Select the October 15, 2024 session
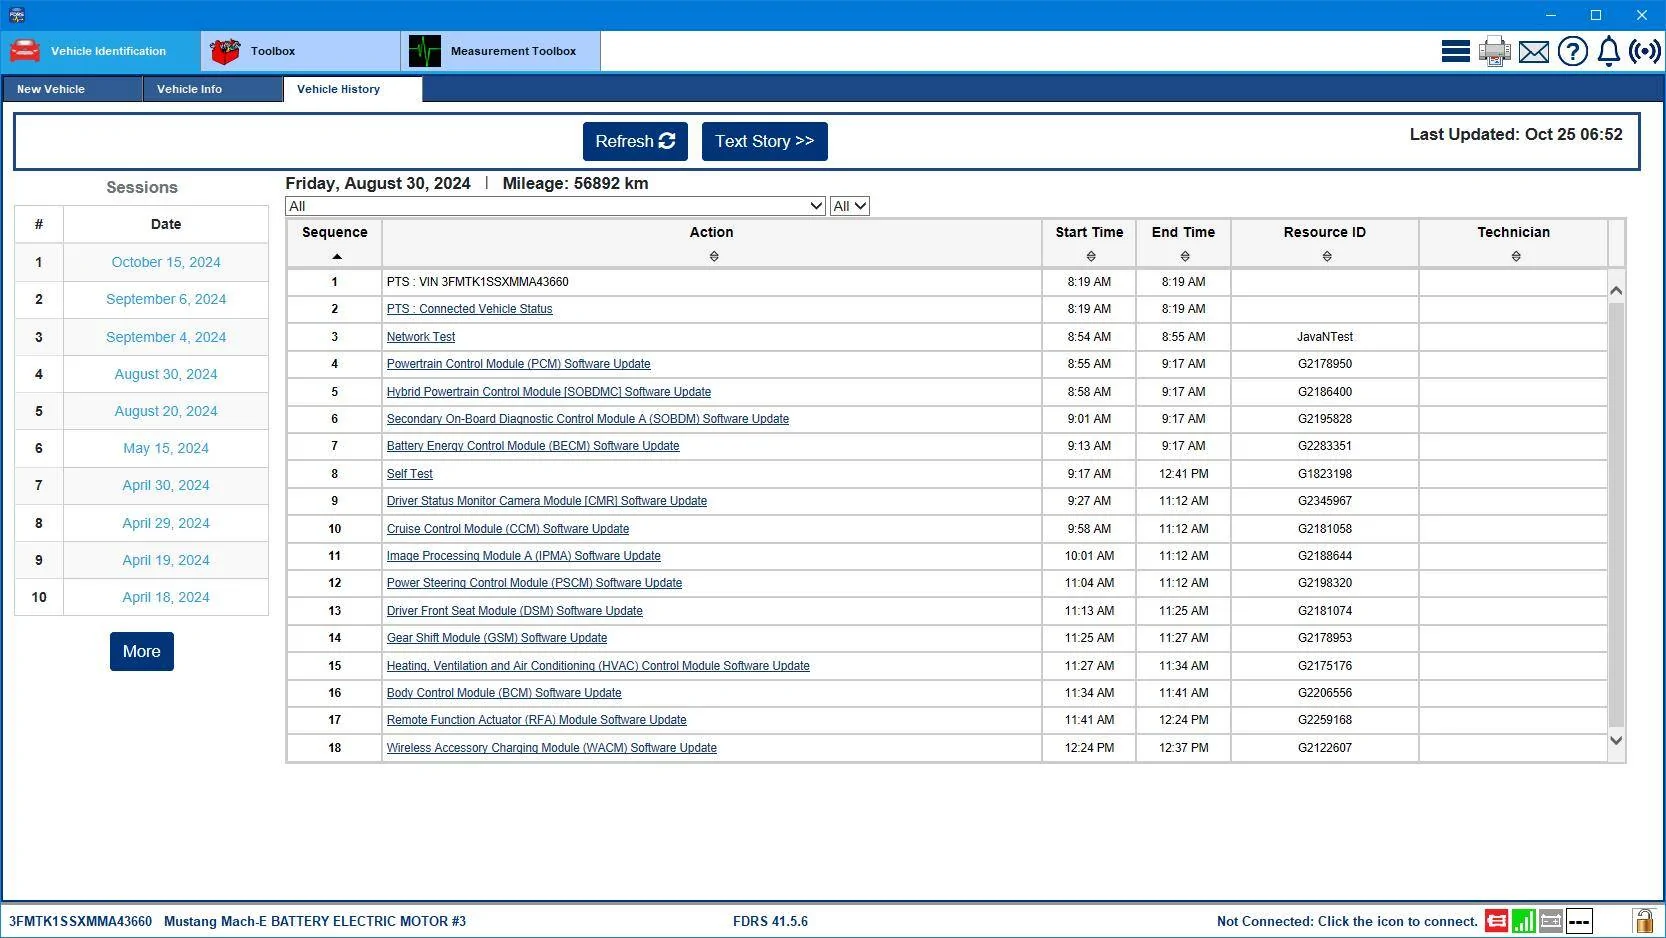 (x=166, y=262)
